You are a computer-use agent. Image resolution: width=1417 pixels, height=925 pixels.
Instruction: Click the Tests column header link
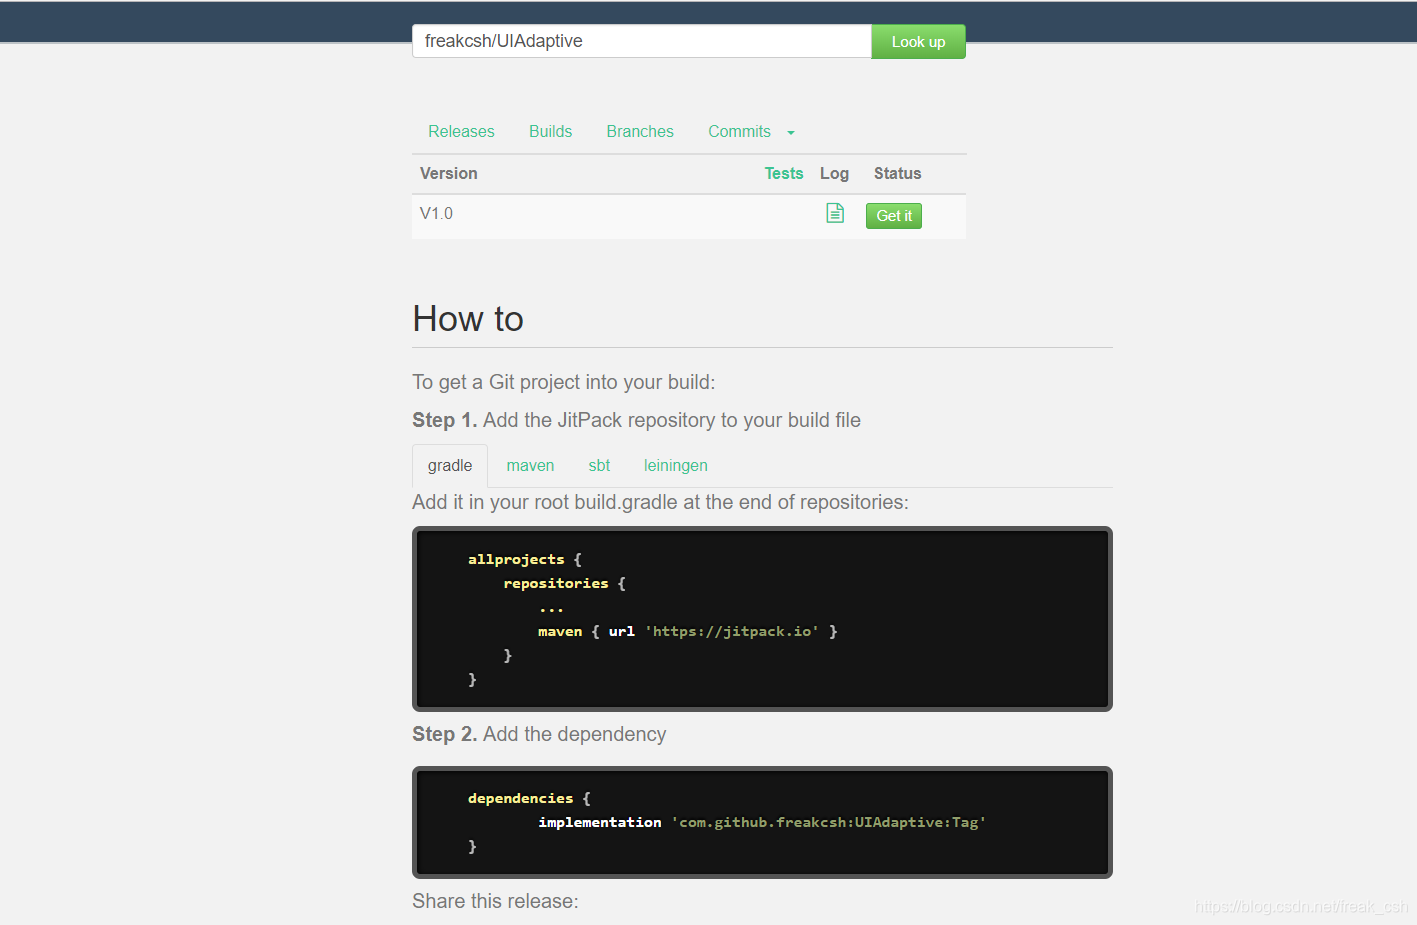[784, 174]
